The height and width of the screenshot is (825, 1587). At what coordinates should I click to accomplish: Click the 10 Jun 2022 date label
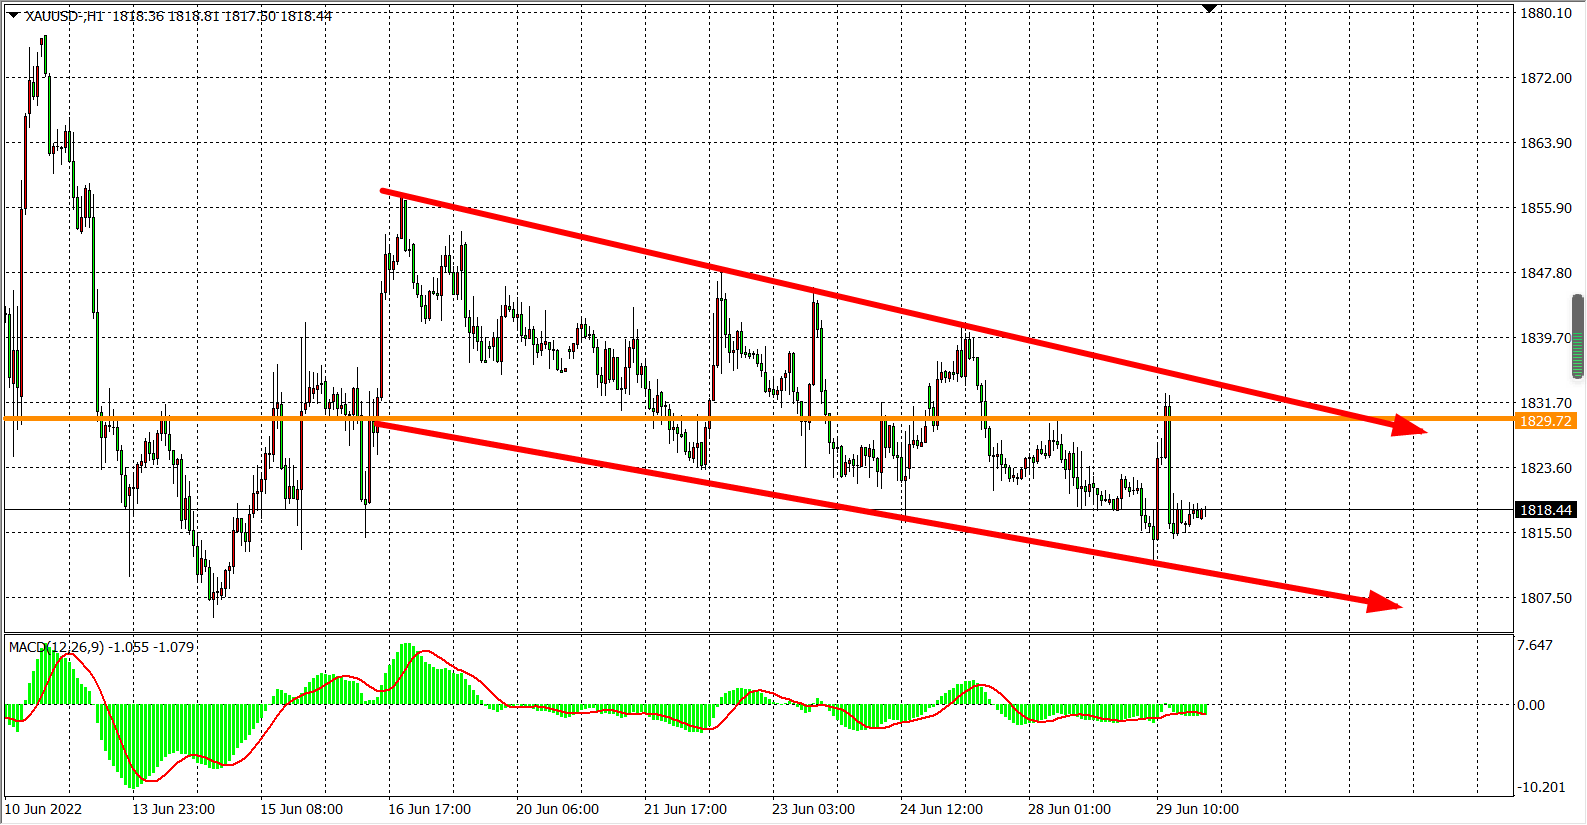[44, 809]
